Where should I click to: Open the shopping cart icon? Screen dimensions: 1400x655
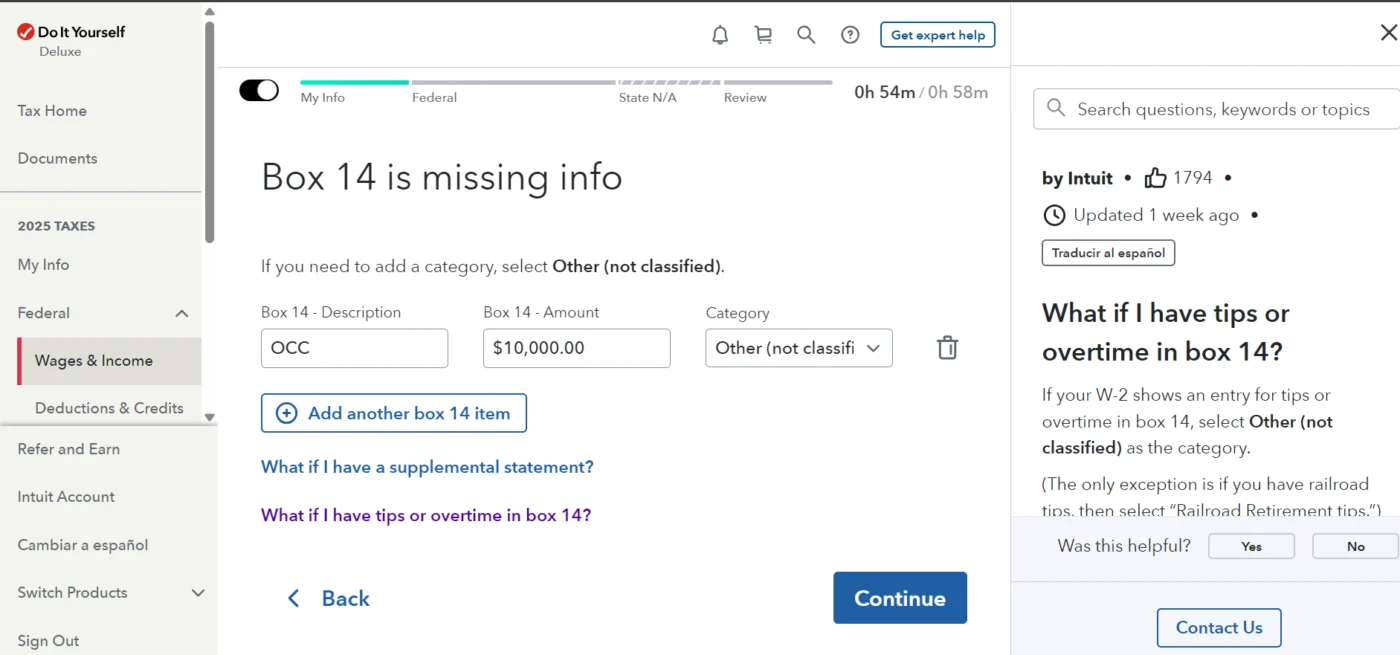763,34
